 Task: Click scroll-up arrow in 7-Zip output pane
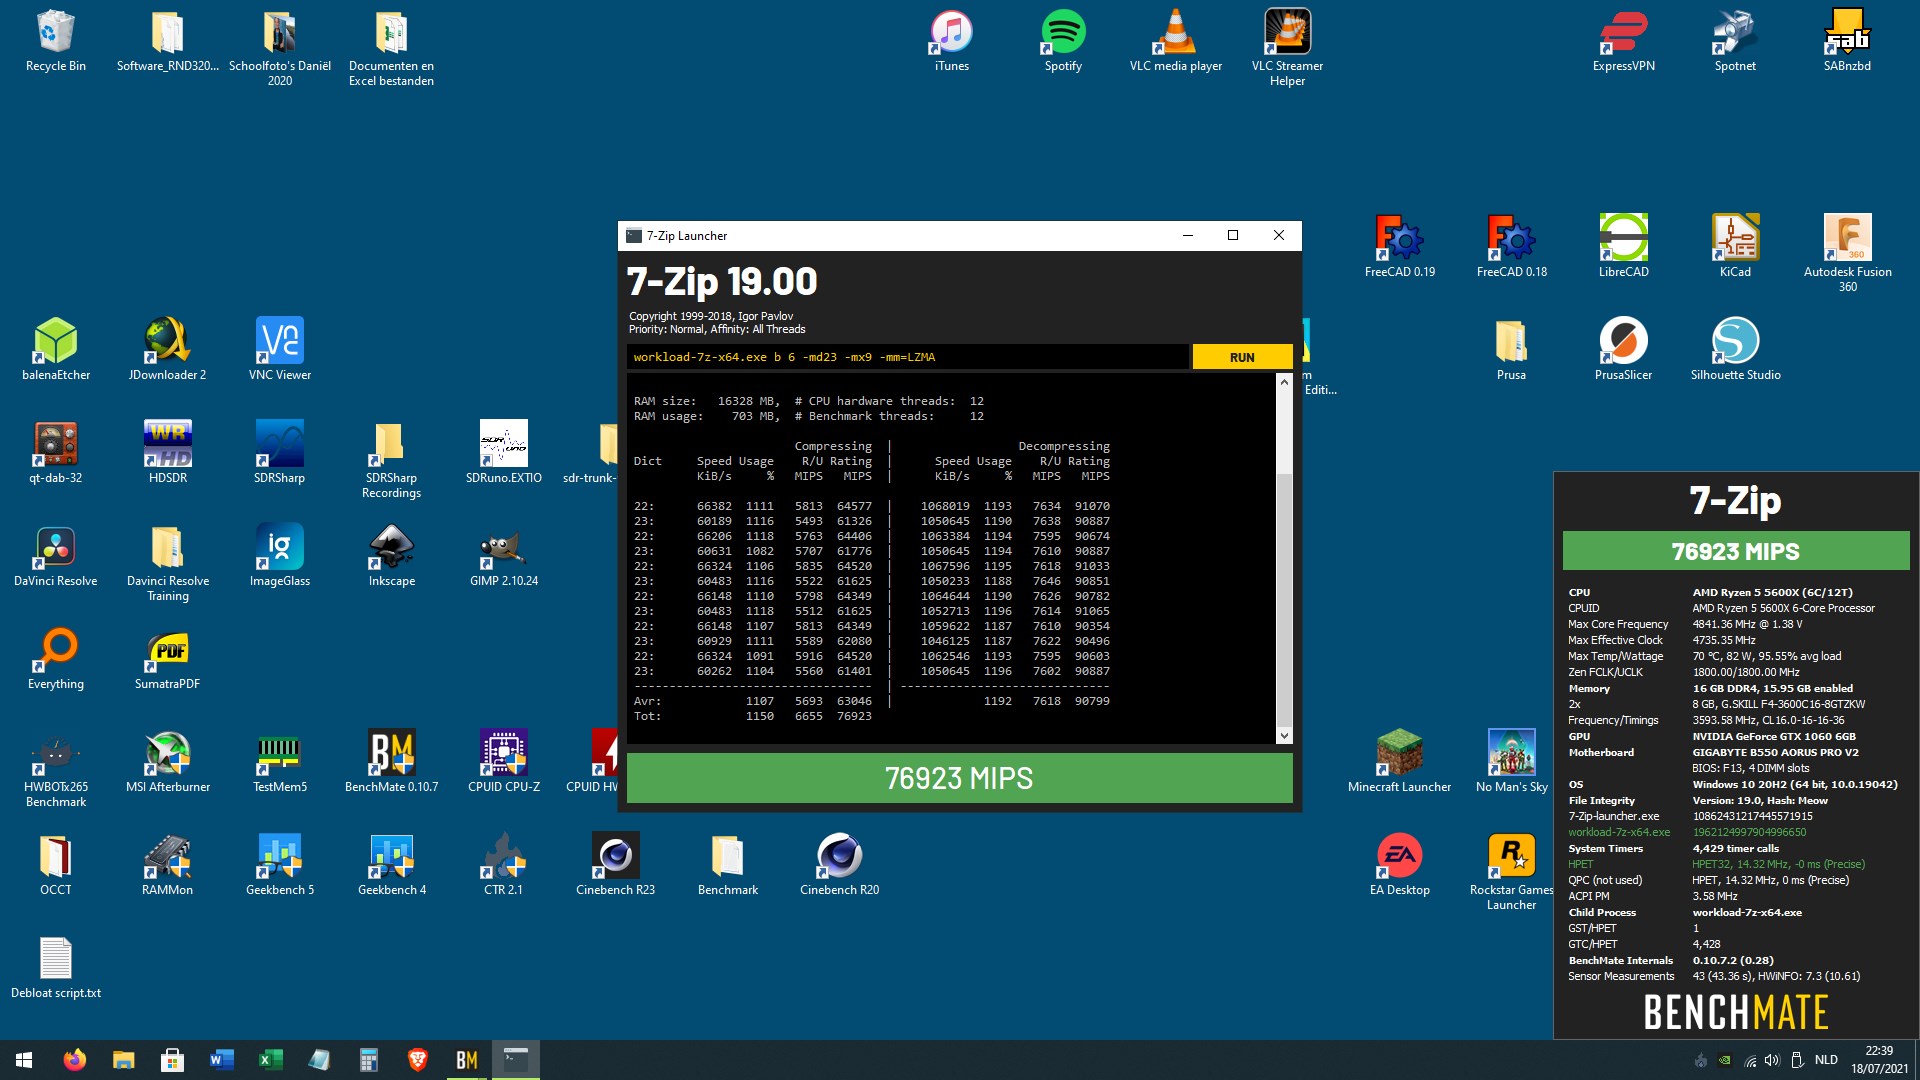click(1284, 382)
